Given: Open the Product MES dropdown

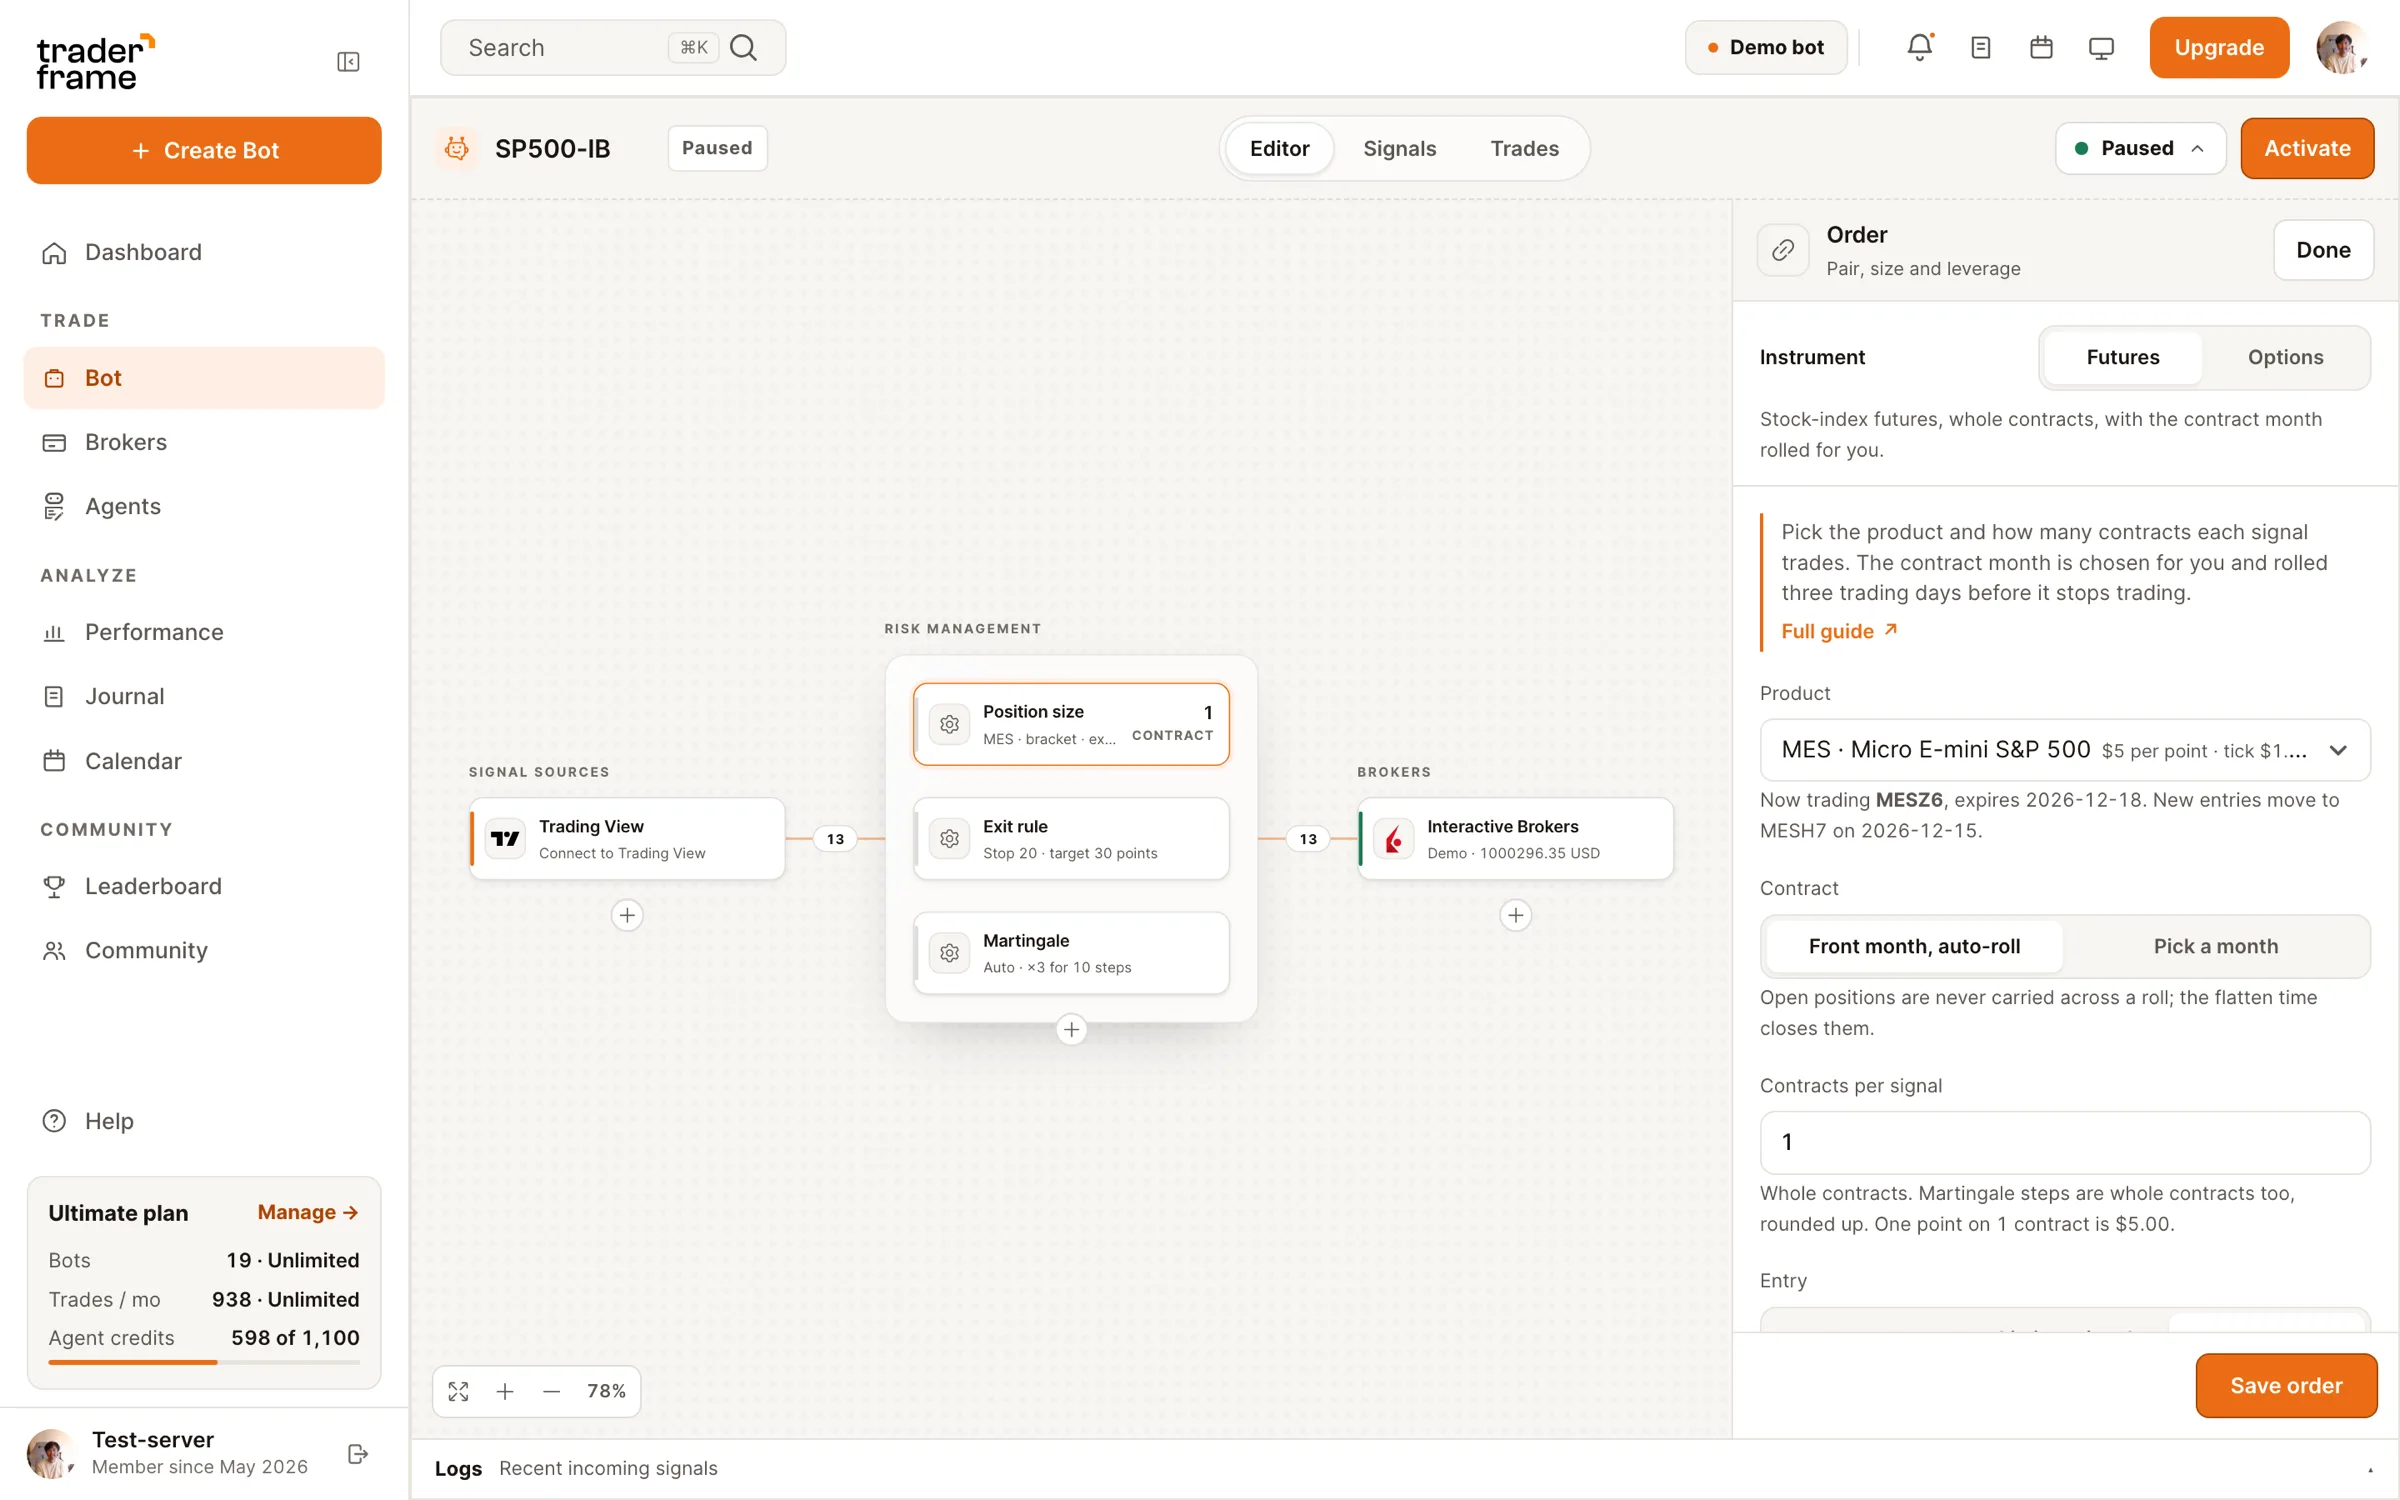Looking at the screenshot, I should coord(2065,750).
